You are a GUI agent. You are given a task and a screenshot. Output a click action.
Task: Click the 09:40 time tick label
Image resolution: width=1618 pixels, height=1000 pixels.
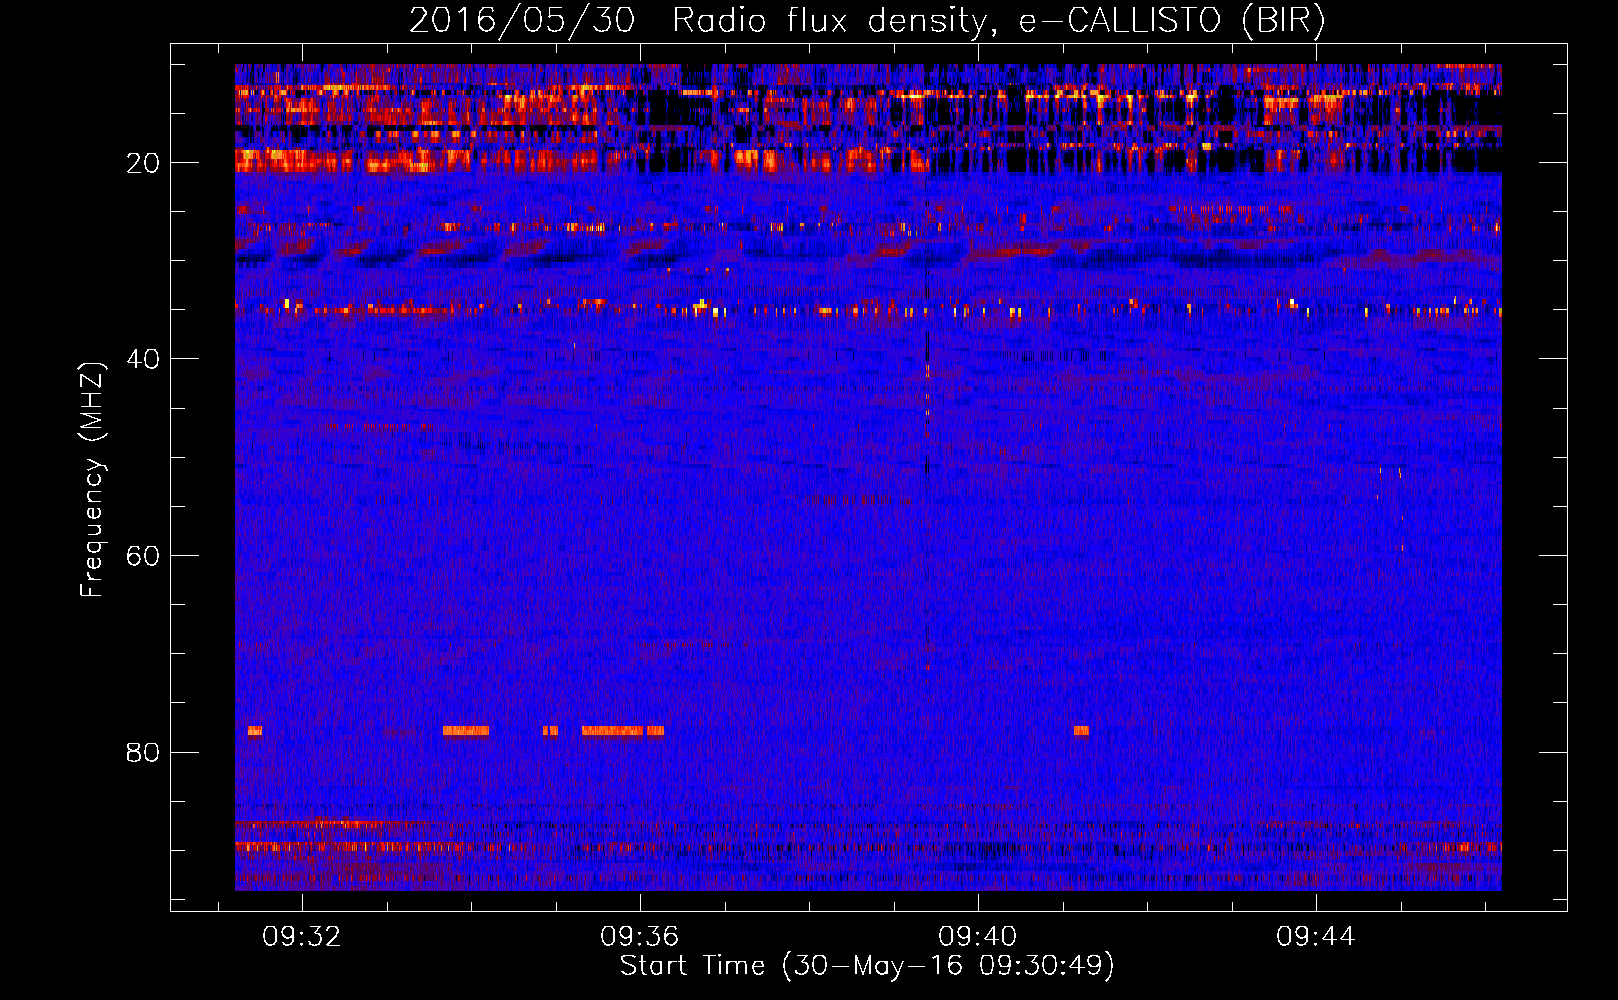click(x=978, y=937)
